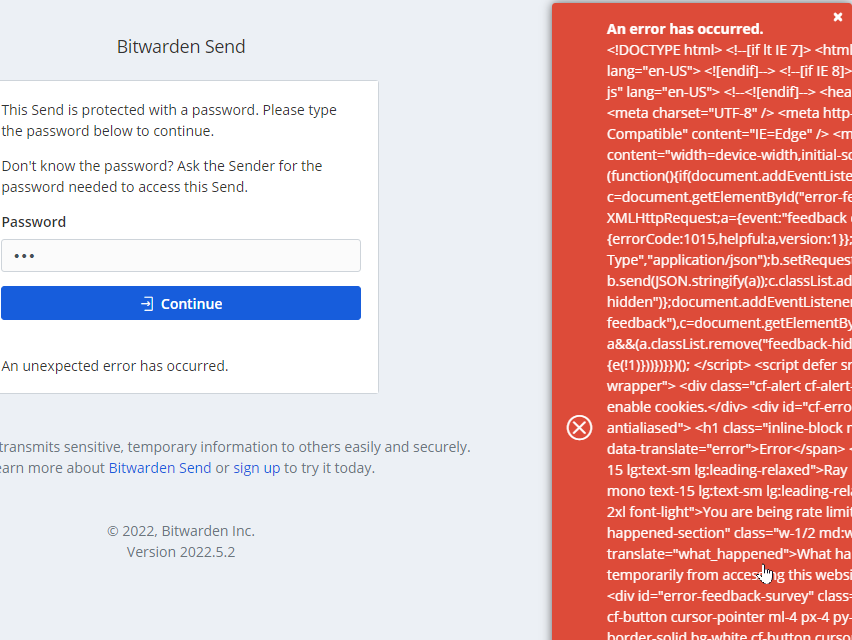Select the unexpected error message text
852x640 pixels.
click(114, 365)
